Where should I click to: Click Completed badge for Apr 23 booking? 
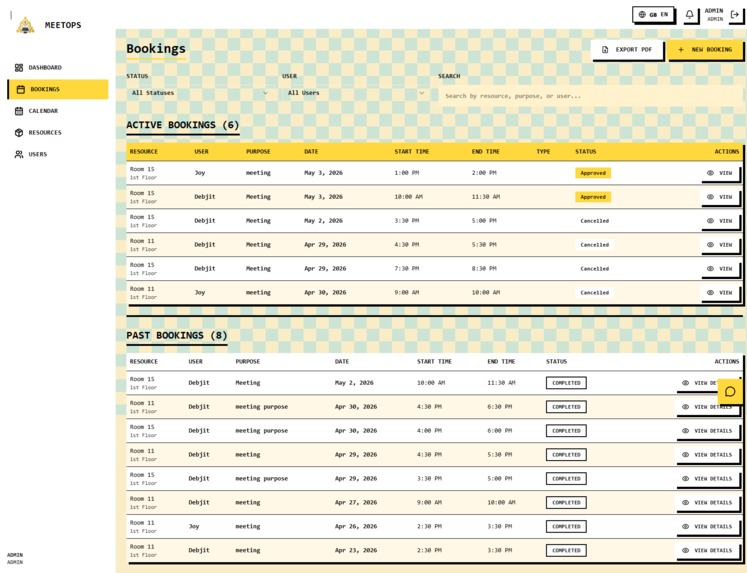click(566, 550)
